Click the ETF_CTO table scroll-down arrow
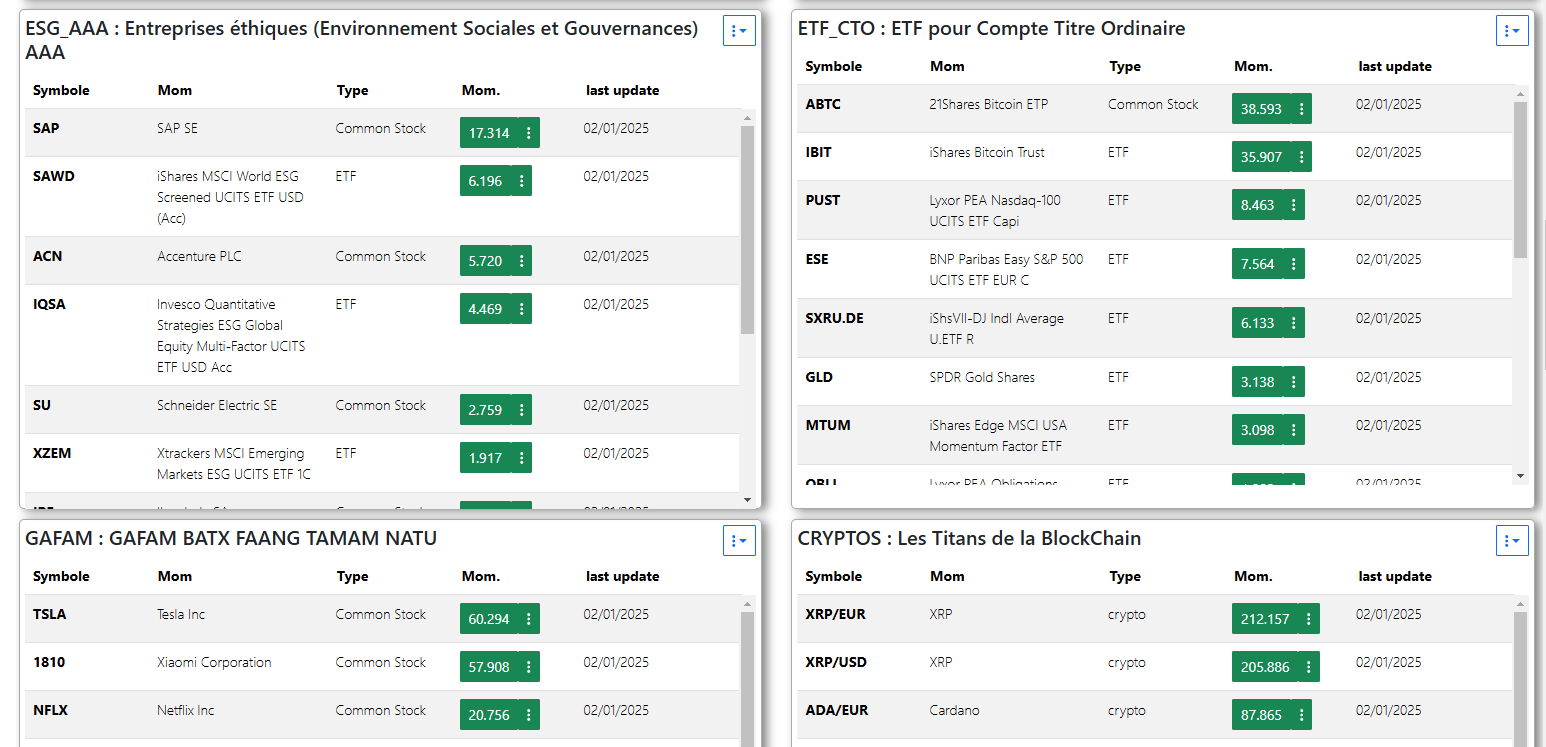The height and width of the screenshot is (747, 1546). click(x=1520, y=476)
